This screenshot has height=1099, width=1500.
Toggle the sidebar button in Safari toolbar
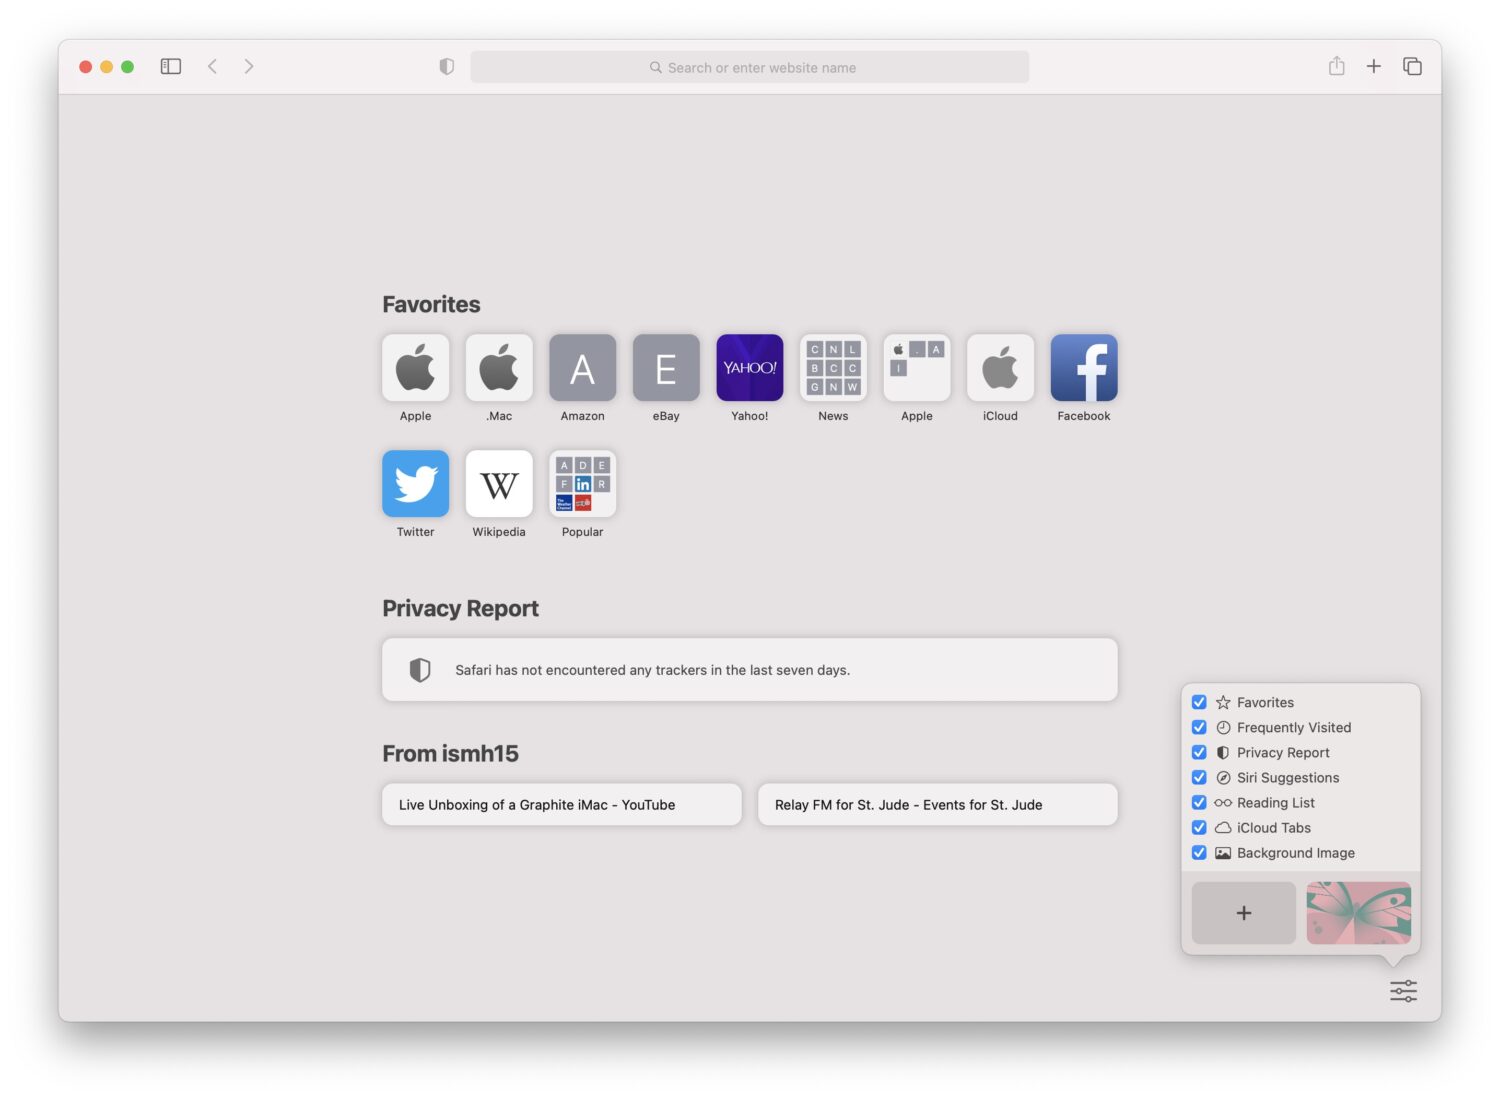[171, 66]
